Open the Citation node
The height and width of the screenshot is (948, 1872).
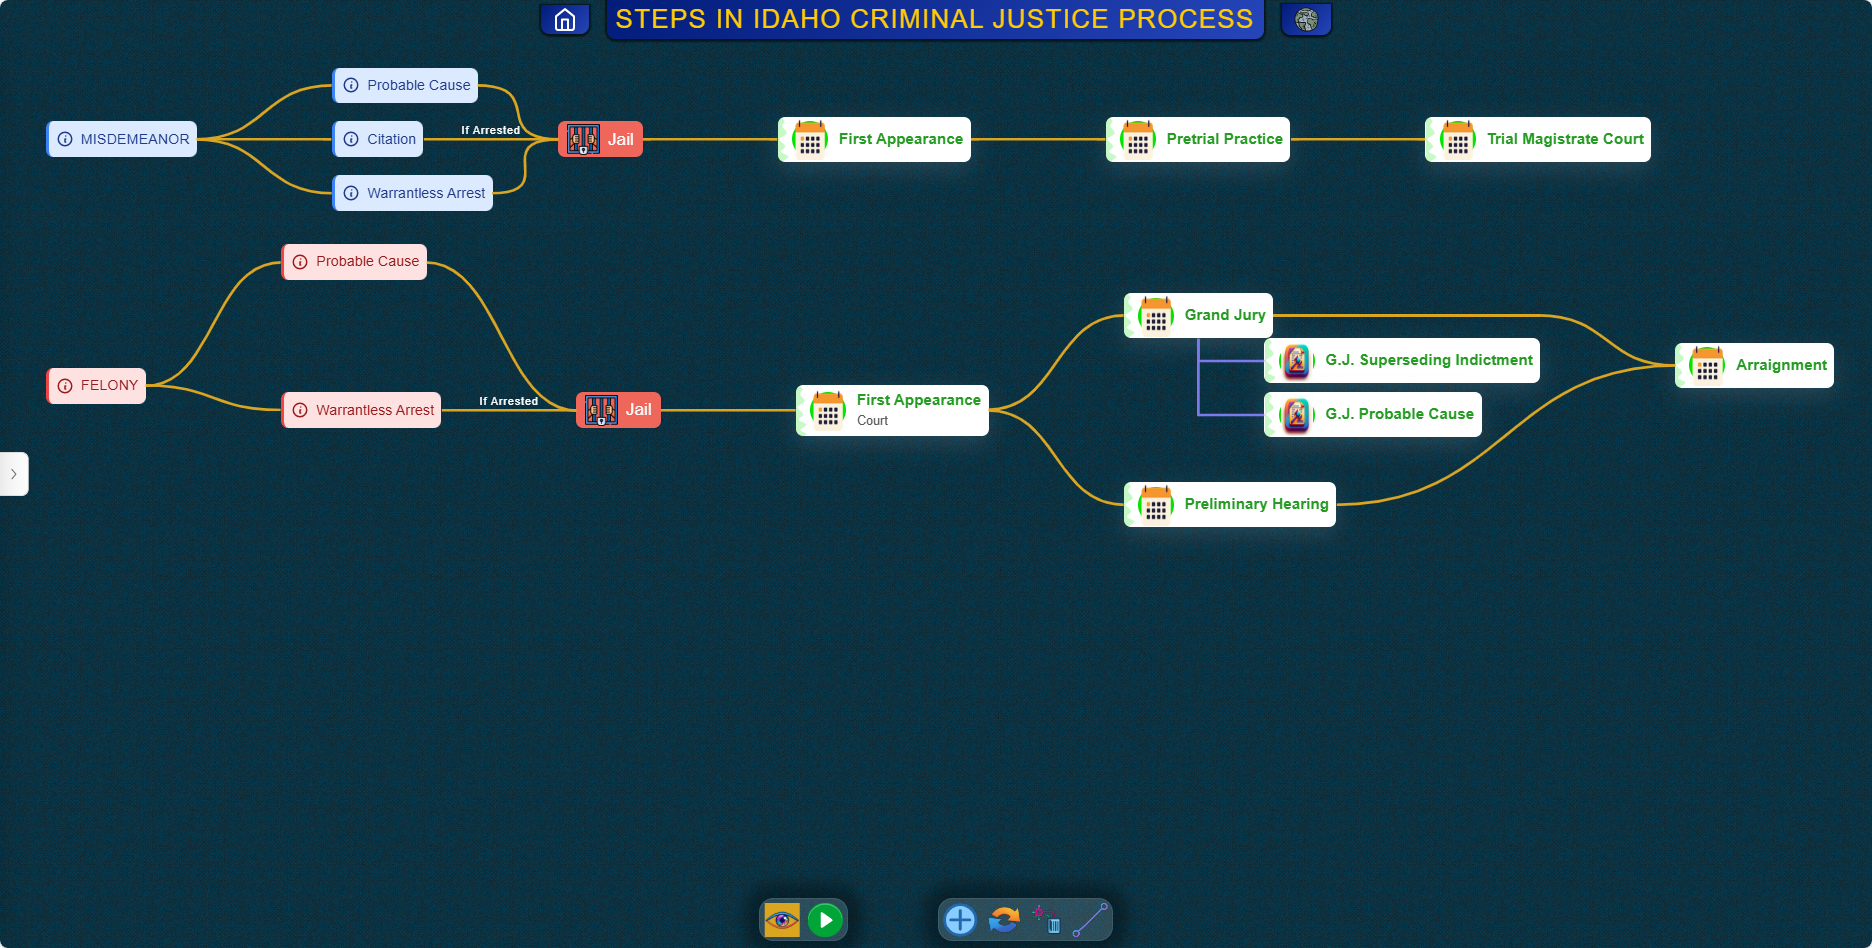pos(379,139)
